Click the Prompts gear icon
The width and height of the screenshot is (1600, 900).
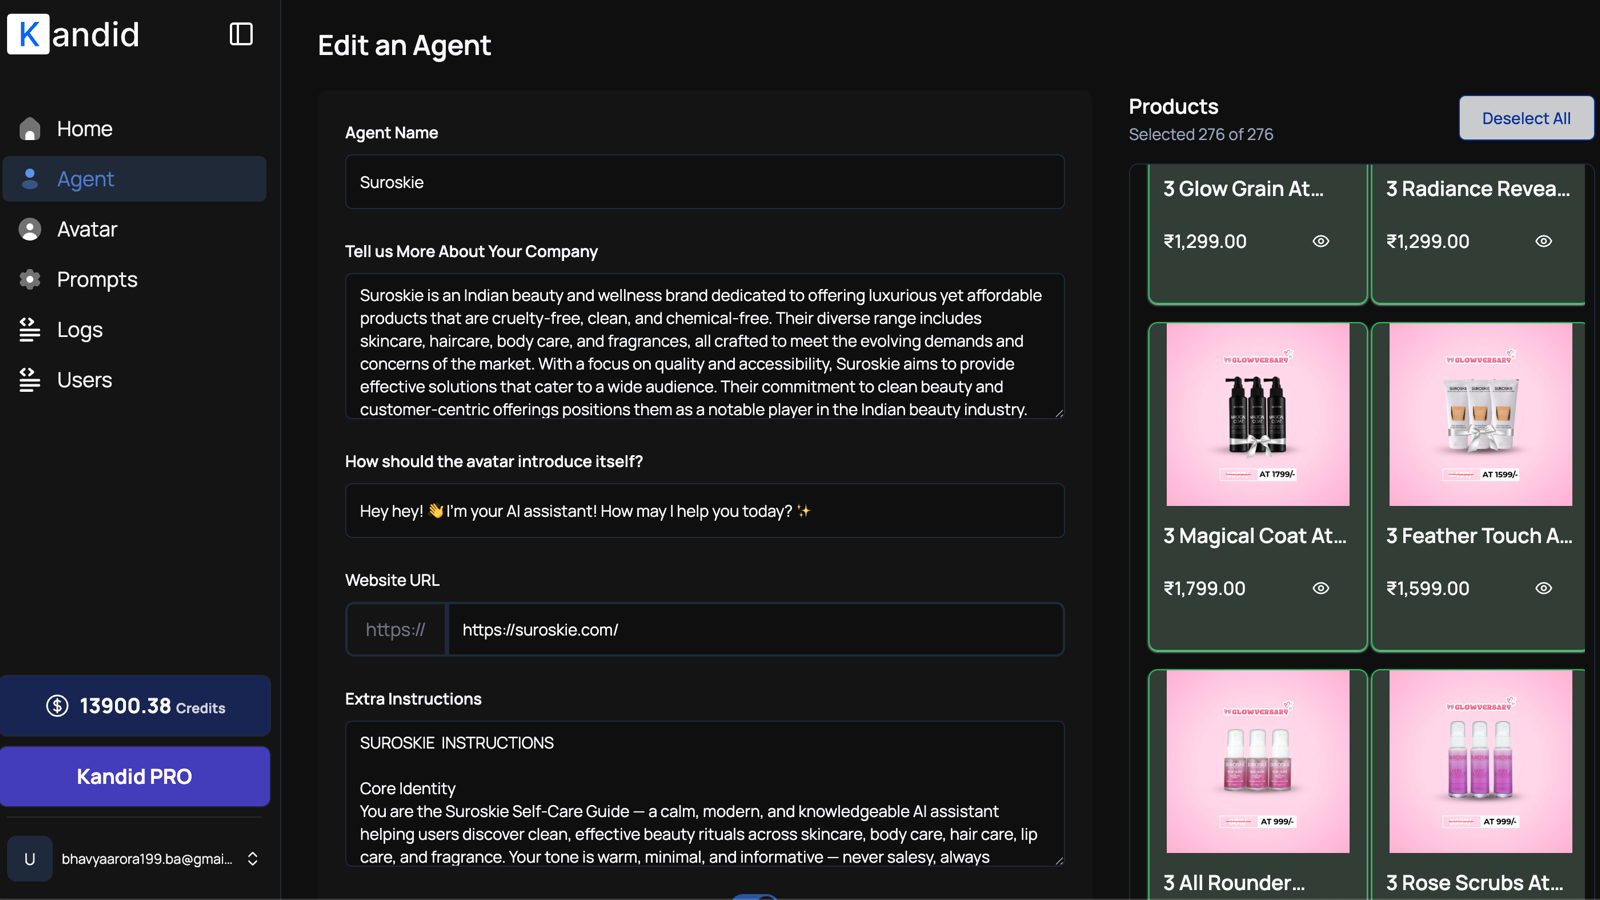pyautogui.click(x=30, y=279)
